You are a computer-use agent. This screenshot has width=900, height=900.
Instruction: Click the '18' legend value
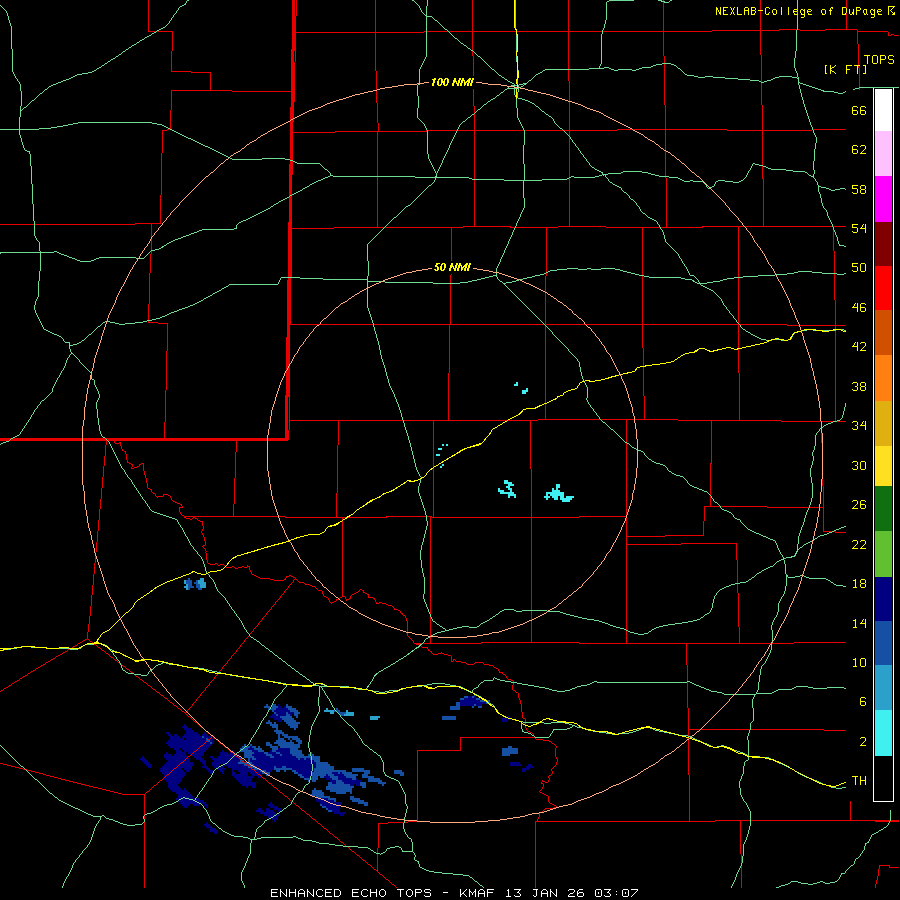[x=859, y=584]
